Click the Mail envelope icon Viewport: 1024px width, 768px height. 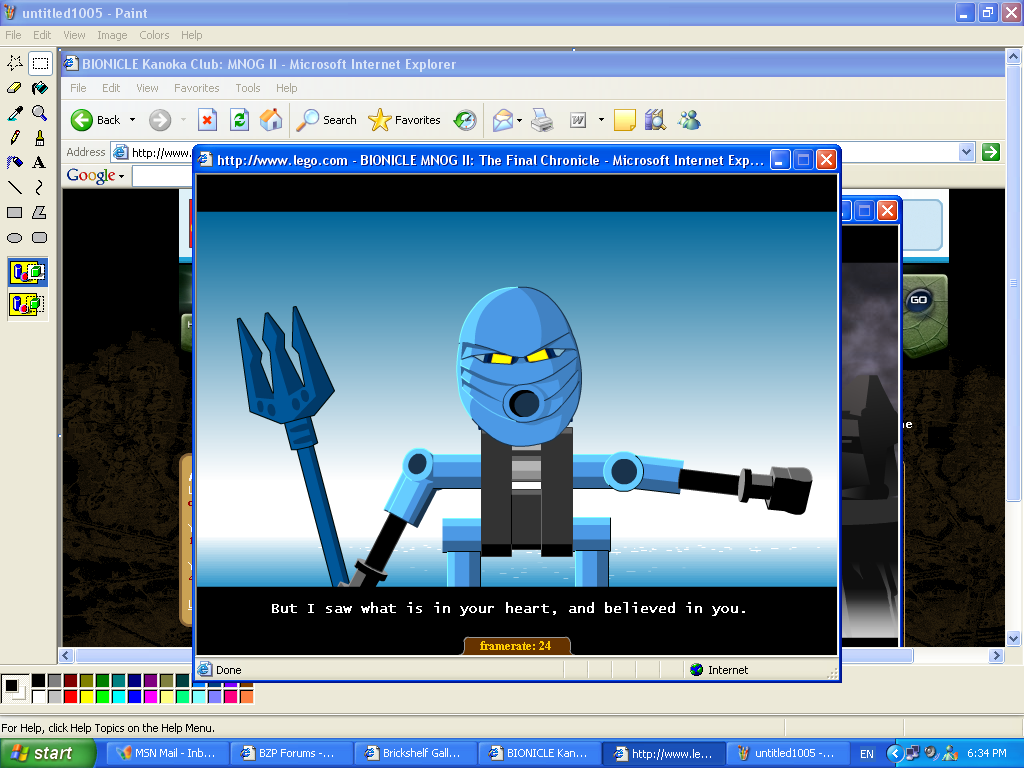tap(502, 120)
